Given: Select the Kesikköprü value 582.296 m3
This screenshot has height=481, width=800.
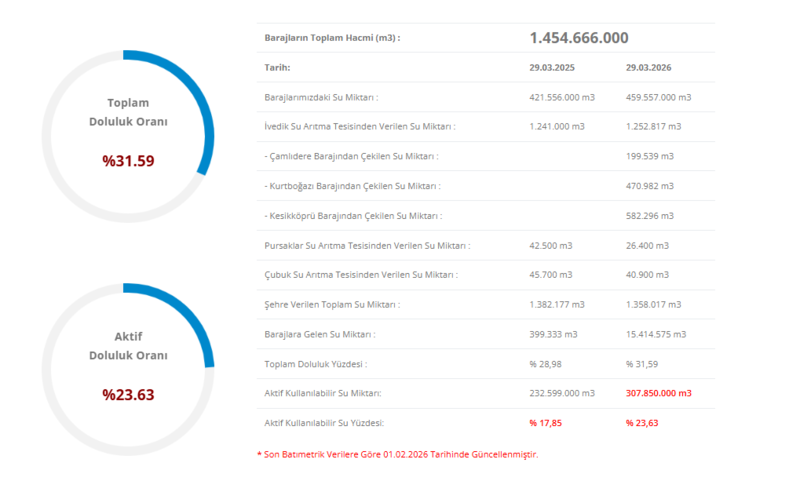Looking at the screenshot, I should [653, 216].
